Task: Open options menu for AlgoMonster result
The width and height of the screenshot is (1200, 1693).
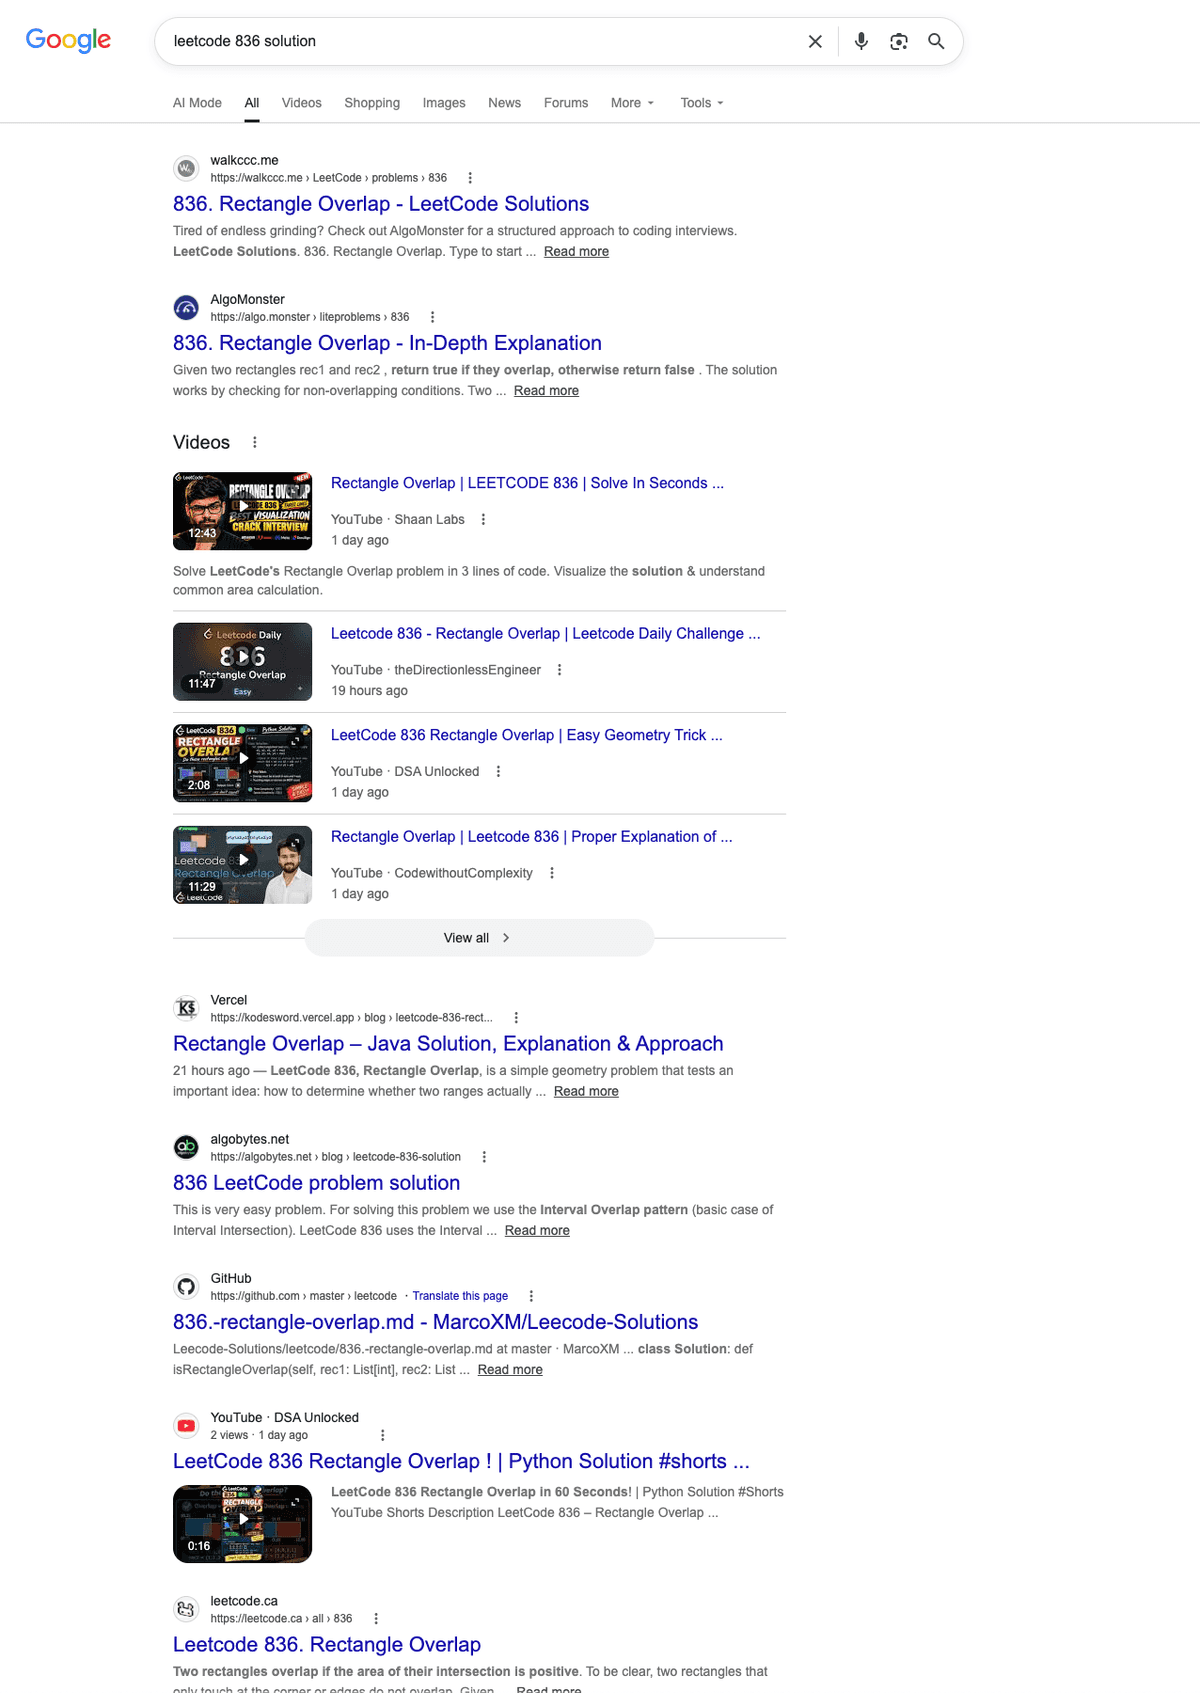Action: click(432, 317)
